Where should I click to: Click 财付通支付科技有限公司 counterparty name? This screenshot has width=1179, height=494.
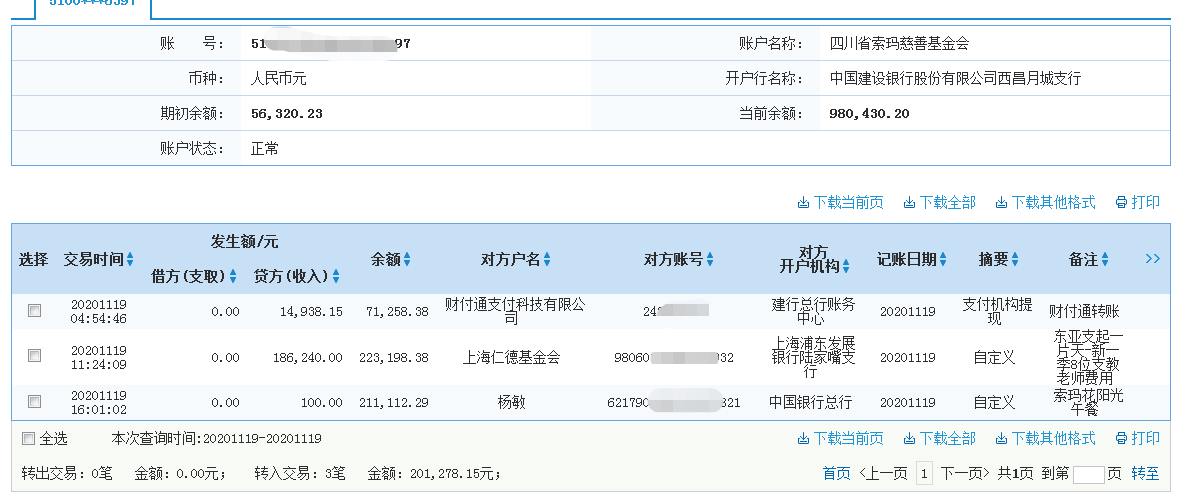coord(514,311)
